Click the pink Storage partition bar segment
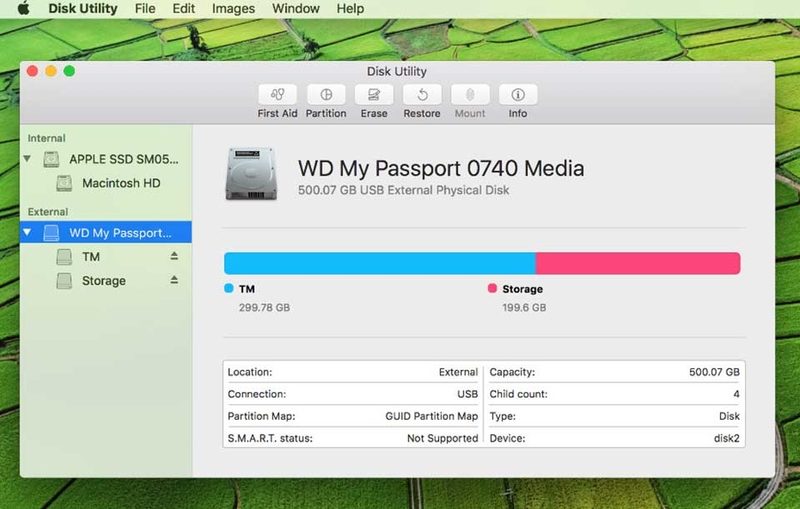The width and height of the screenshot is (800, 509). pos(638,263)
